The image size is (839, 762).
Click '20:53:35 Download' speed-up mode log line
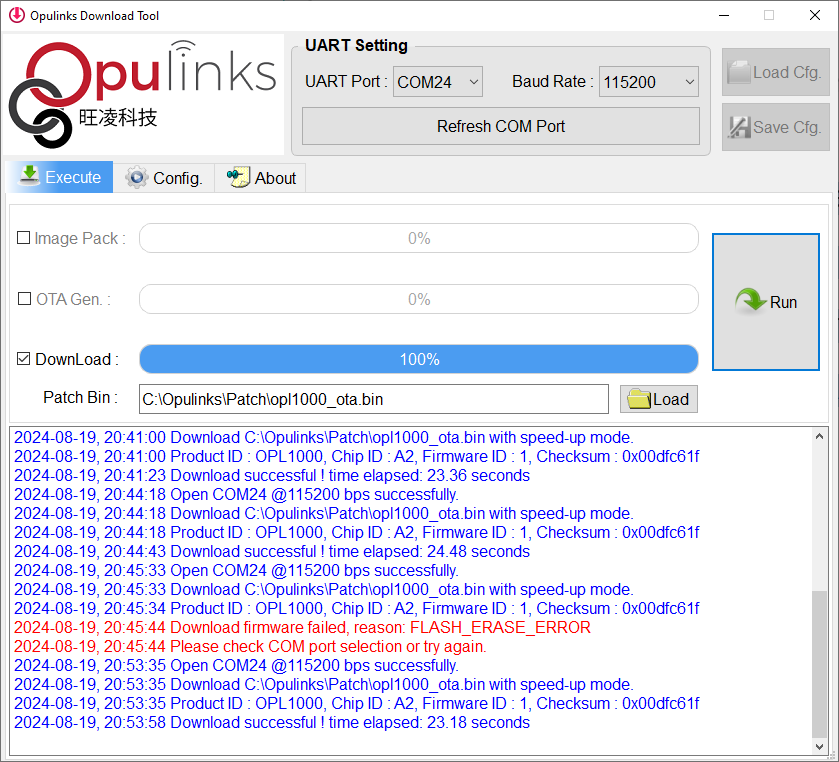(x=324, y=684)
